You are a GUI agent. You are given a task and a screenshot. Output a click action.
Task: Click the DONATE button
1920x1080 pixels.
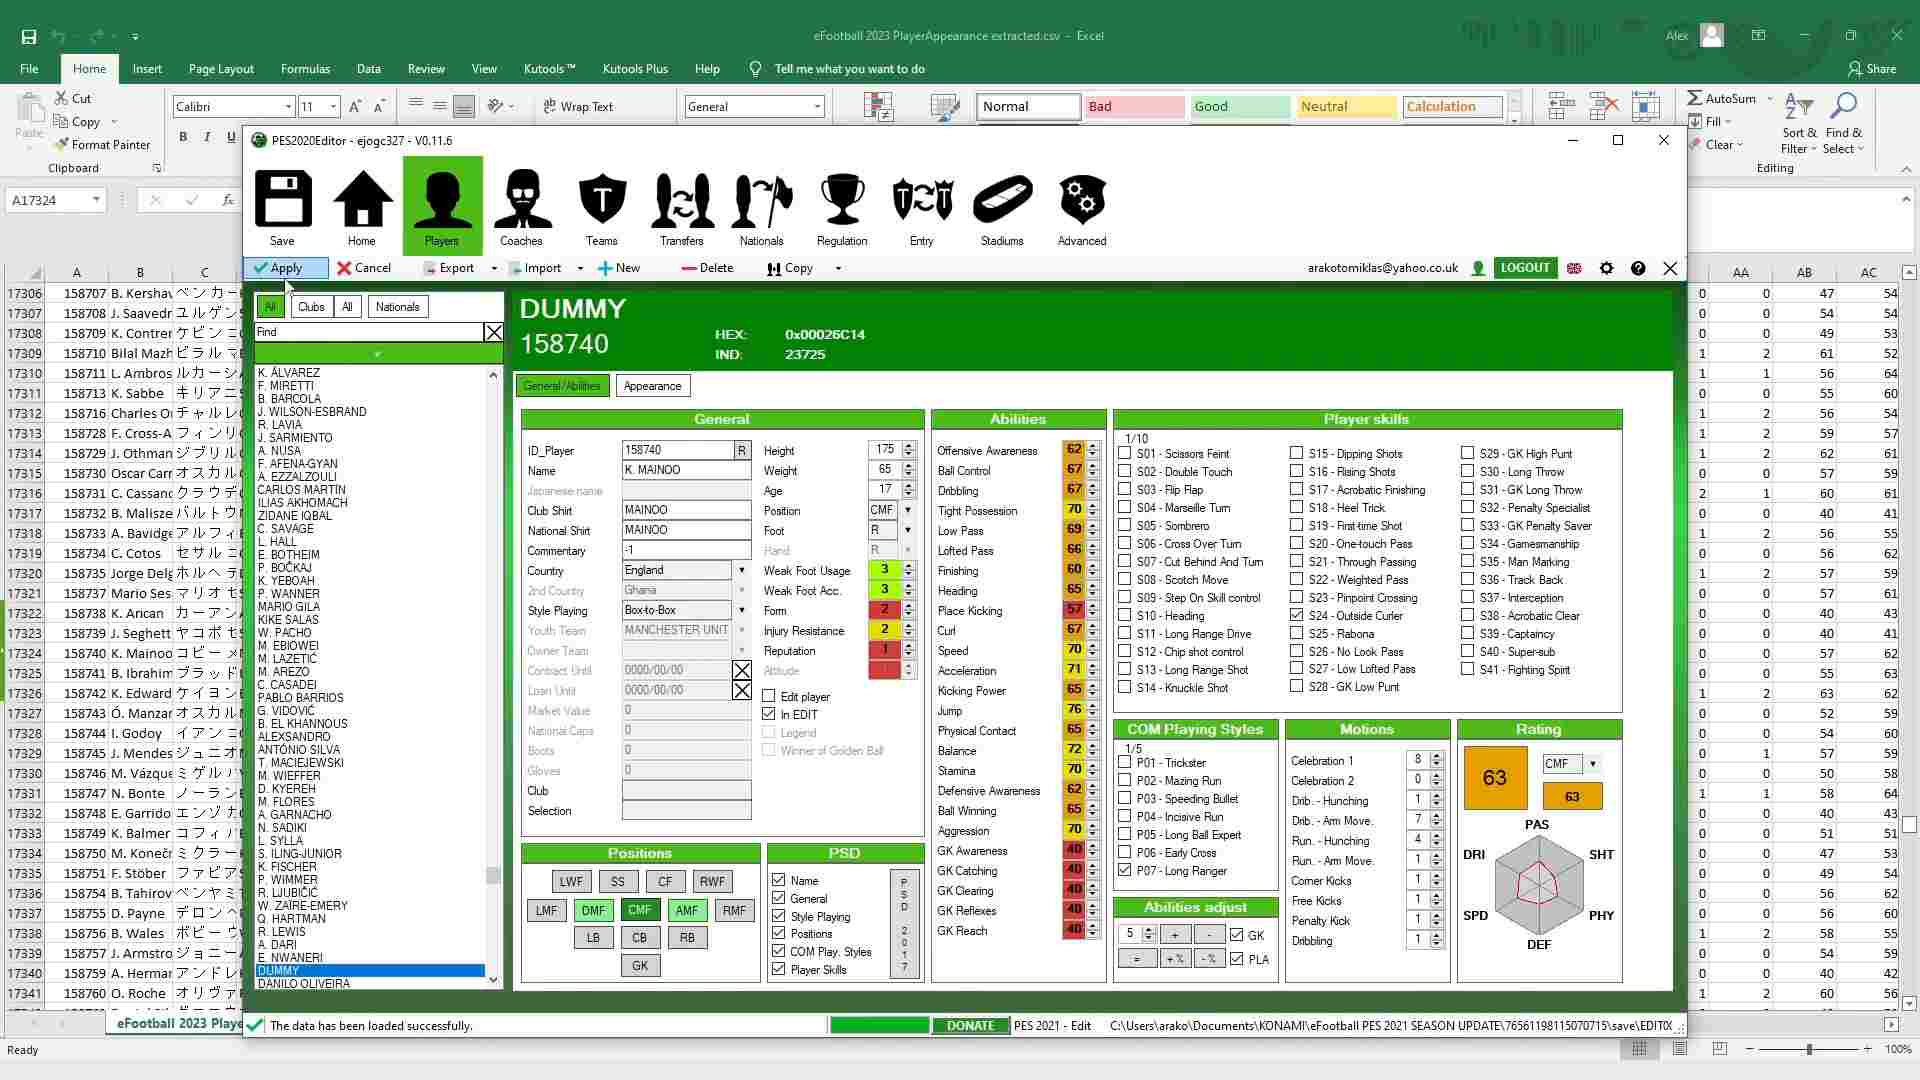click(971, 1026)
